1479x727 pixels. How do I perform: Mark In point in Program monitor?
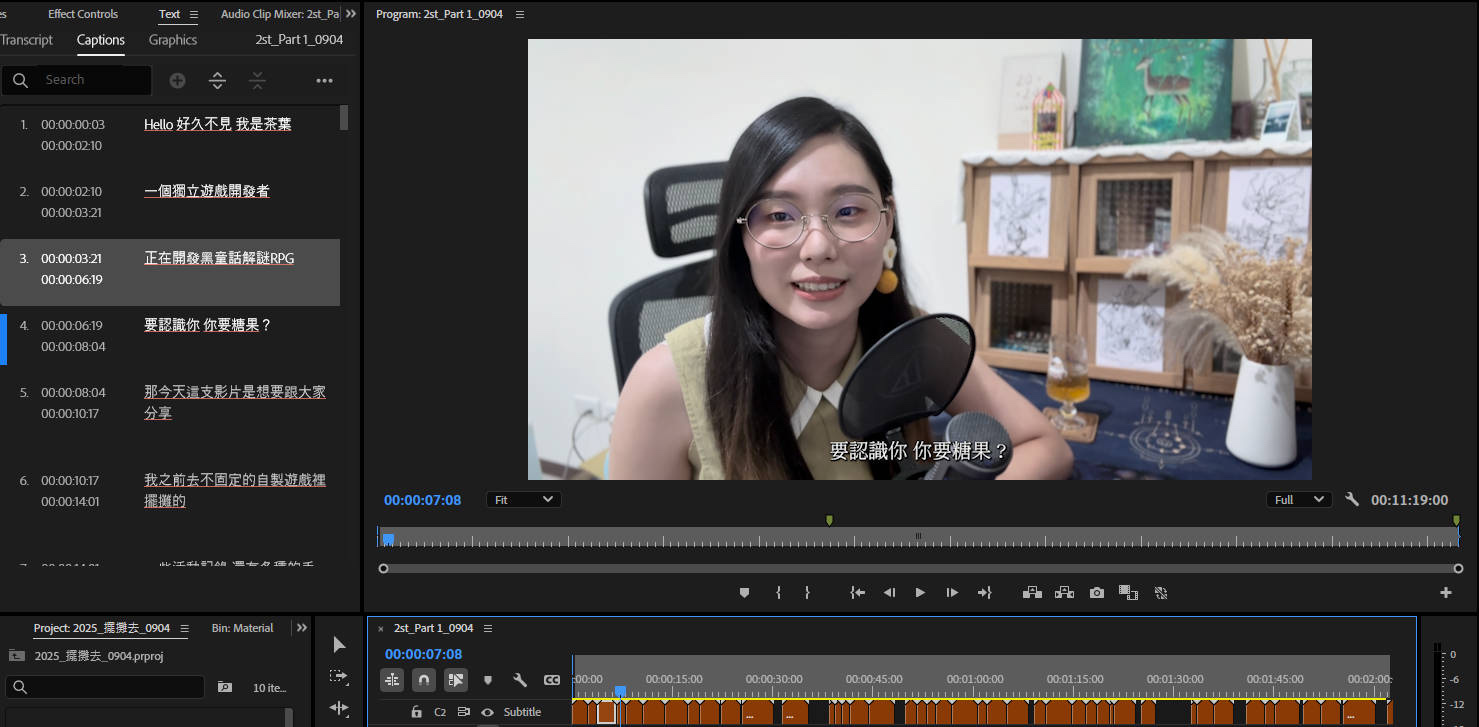click(x=778, y=593)
